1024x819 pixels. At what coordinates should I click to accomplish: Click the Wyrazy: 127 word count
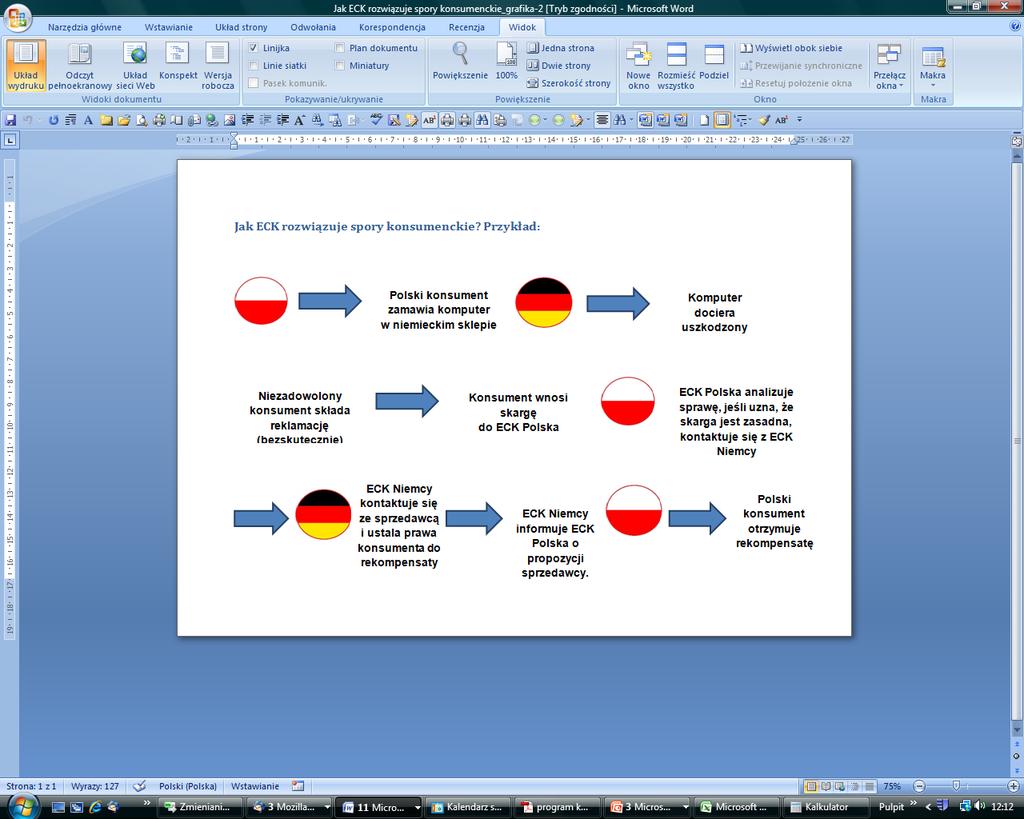tap(95, 786)
